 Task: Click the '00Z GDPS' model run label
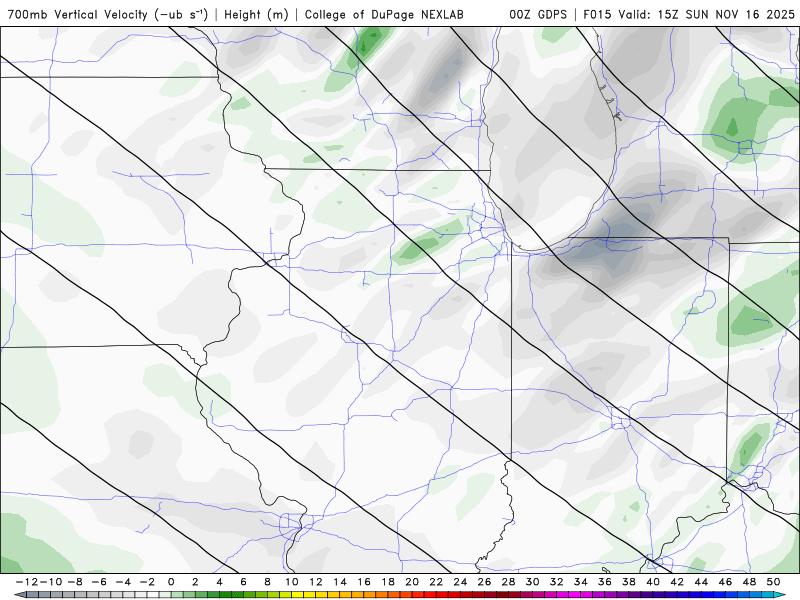tap(538, 14)
